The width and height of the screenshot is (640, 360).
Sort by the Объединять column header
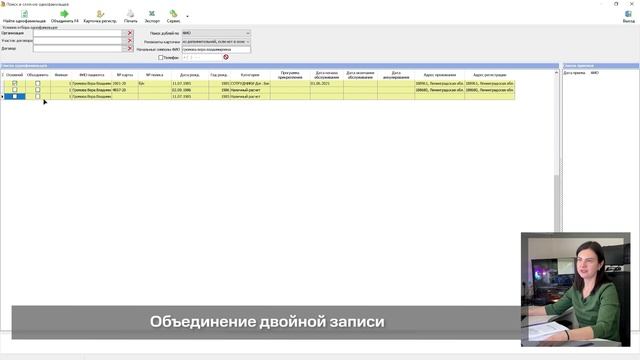[38, 75]
